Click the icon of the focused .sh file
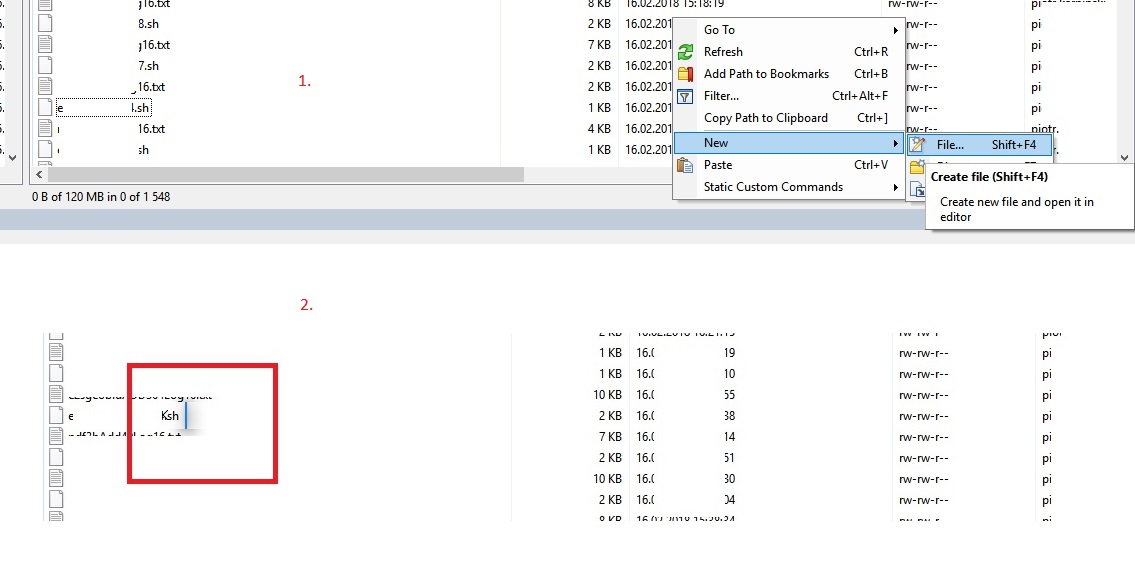 pos(45,107)
